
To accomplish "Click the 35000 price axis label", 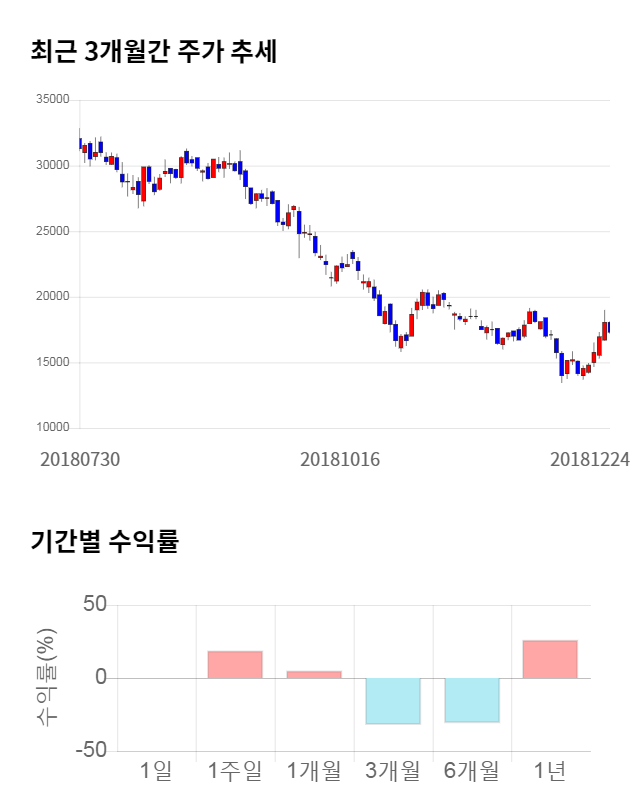I will coord(52,100).
